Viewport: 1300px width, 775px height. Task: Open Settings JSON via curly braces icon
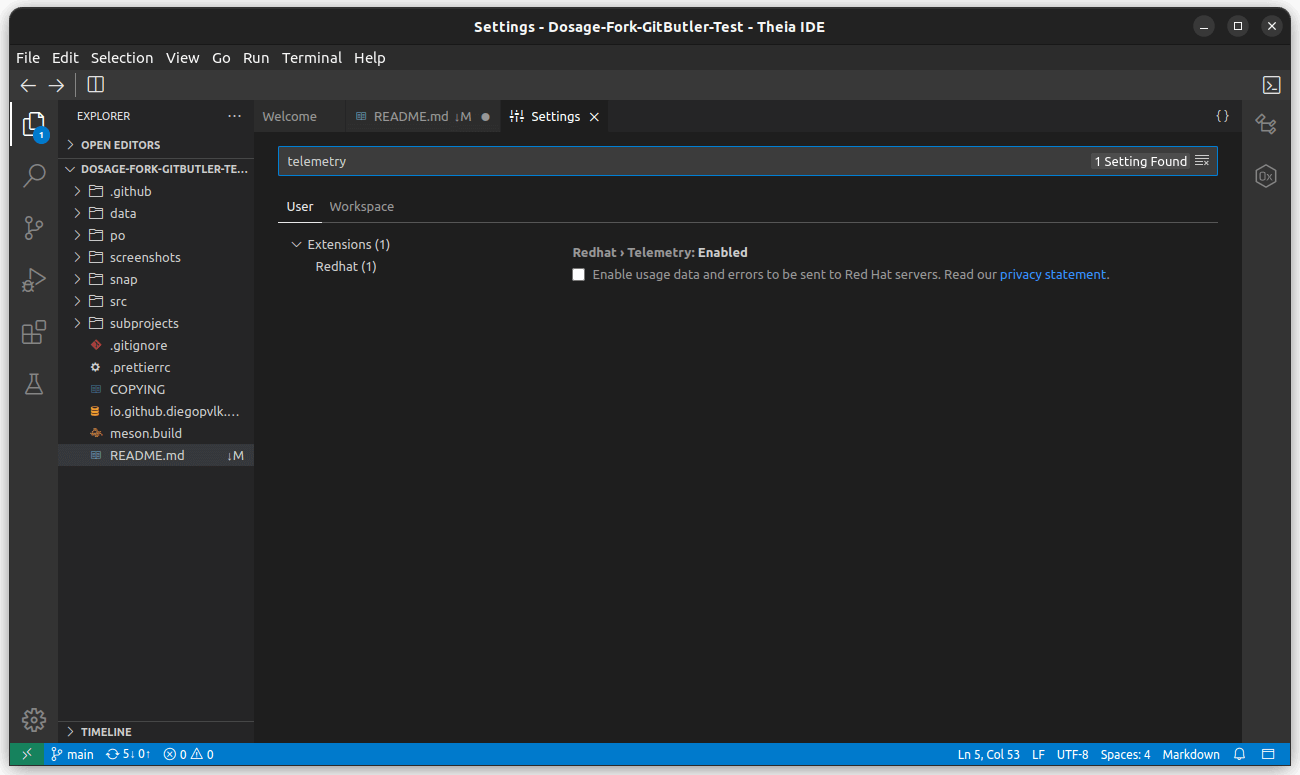pos(1222,115)
